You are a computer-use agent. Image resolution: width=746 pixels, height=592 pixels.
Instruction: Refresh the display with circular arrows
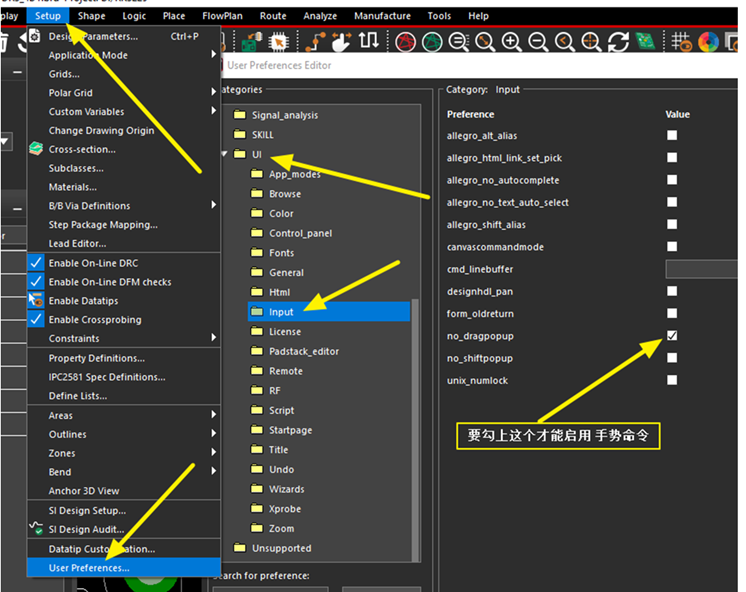pos(618,42)
